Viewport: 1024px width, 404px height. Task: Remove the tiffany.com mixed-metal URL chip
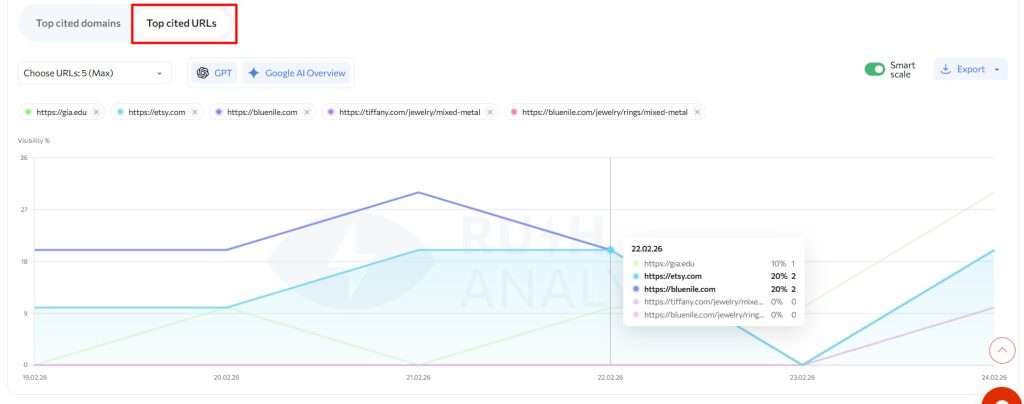click(x=490, y=113)
